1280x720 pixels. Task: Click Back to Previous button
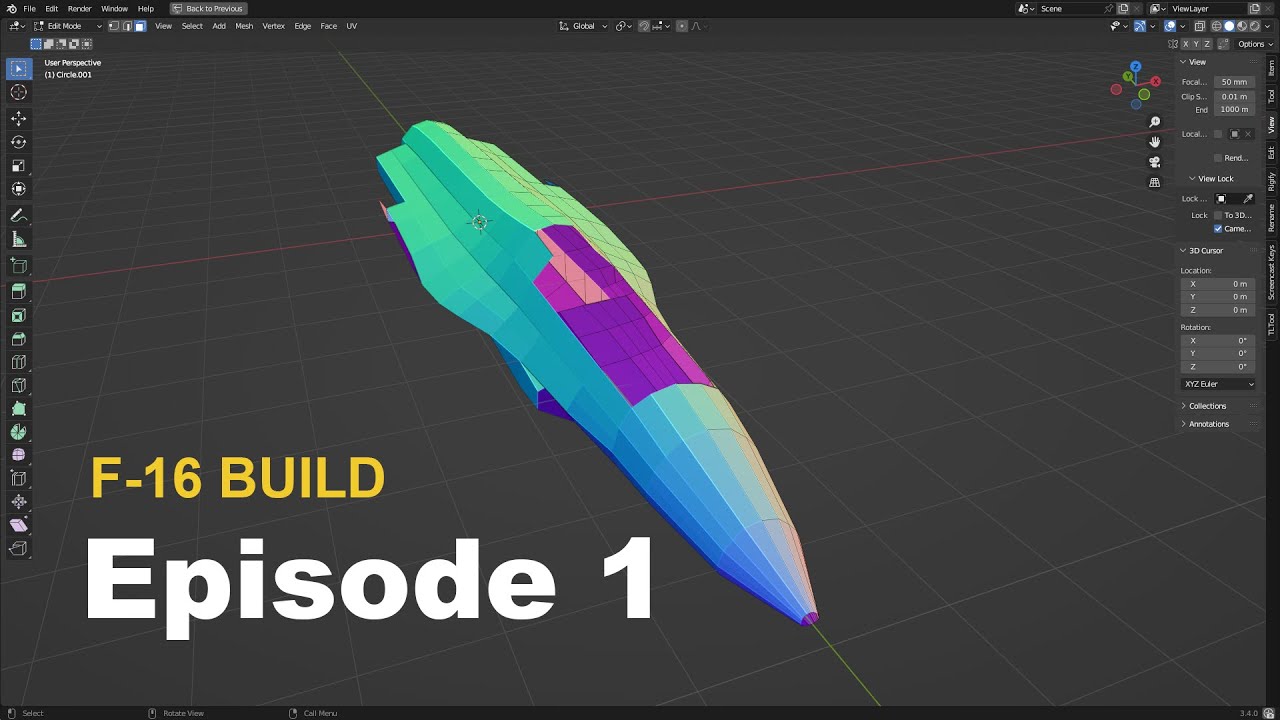coord(208,8)
